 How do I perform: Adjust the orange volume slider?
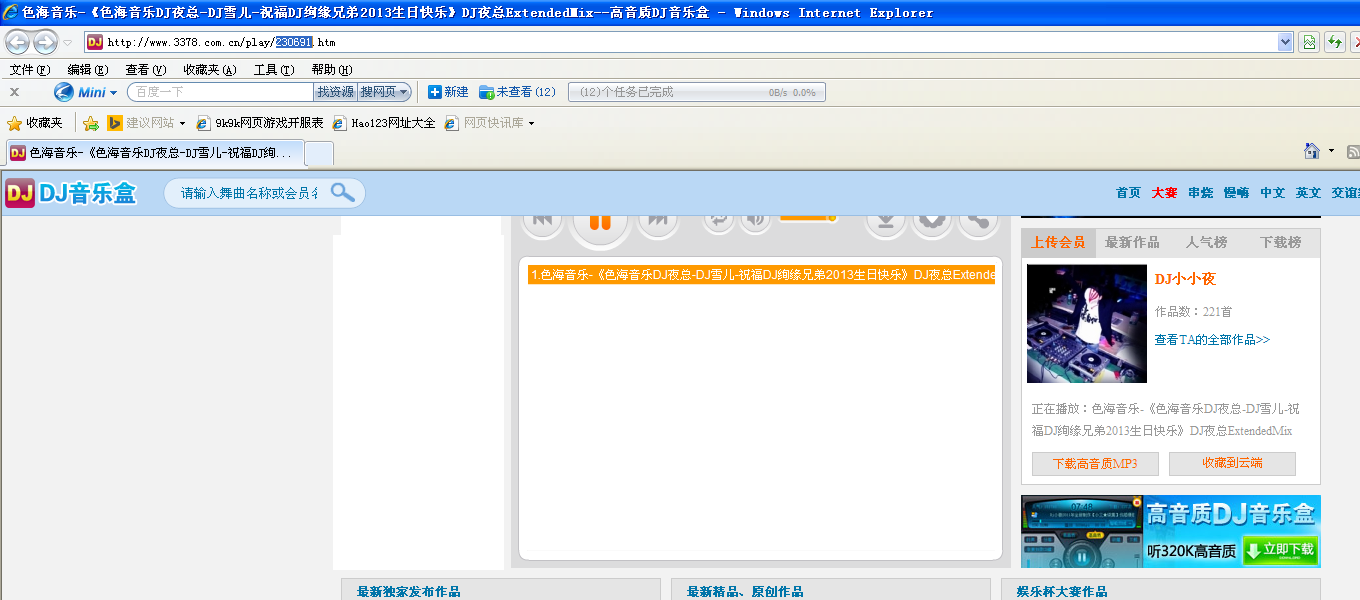(807, 217)
